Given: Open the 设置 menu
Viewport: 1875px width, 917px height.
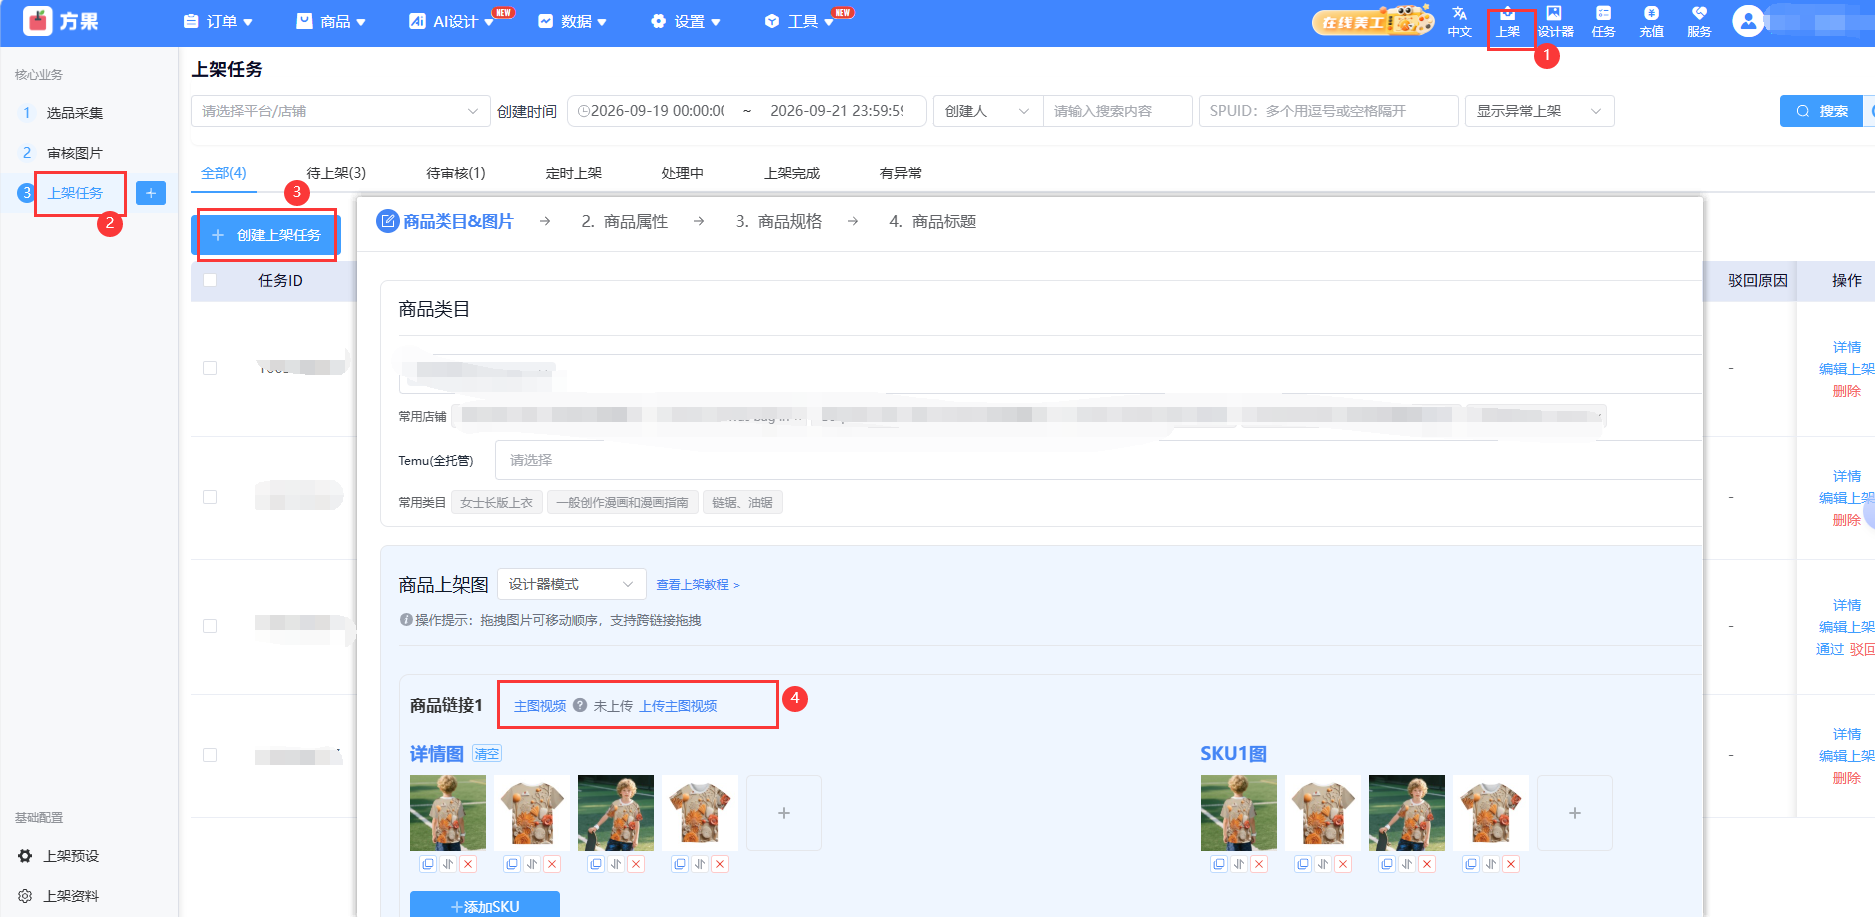Looking at the screenshot, I should pos(686,21).
